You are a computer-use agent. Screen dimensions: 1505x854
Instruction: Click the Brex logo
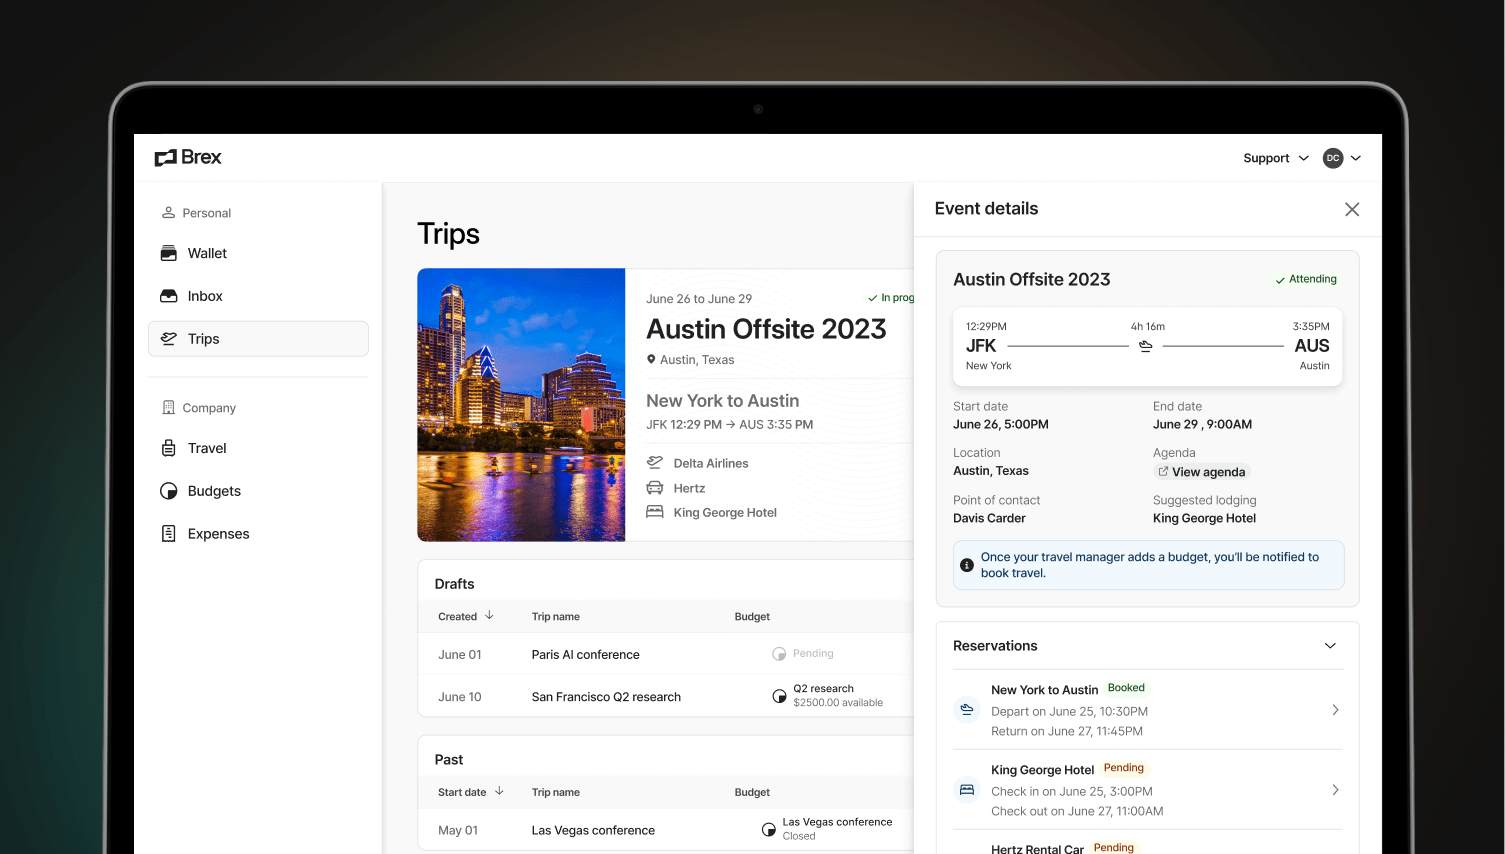click(188, 158)
